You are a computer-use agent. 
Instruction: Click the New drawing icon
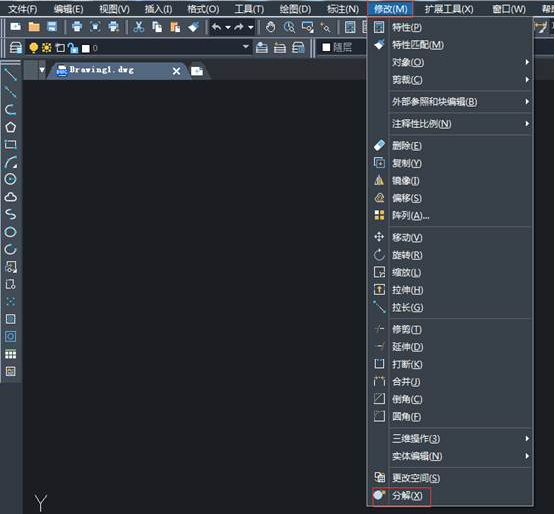coord(16,27)
